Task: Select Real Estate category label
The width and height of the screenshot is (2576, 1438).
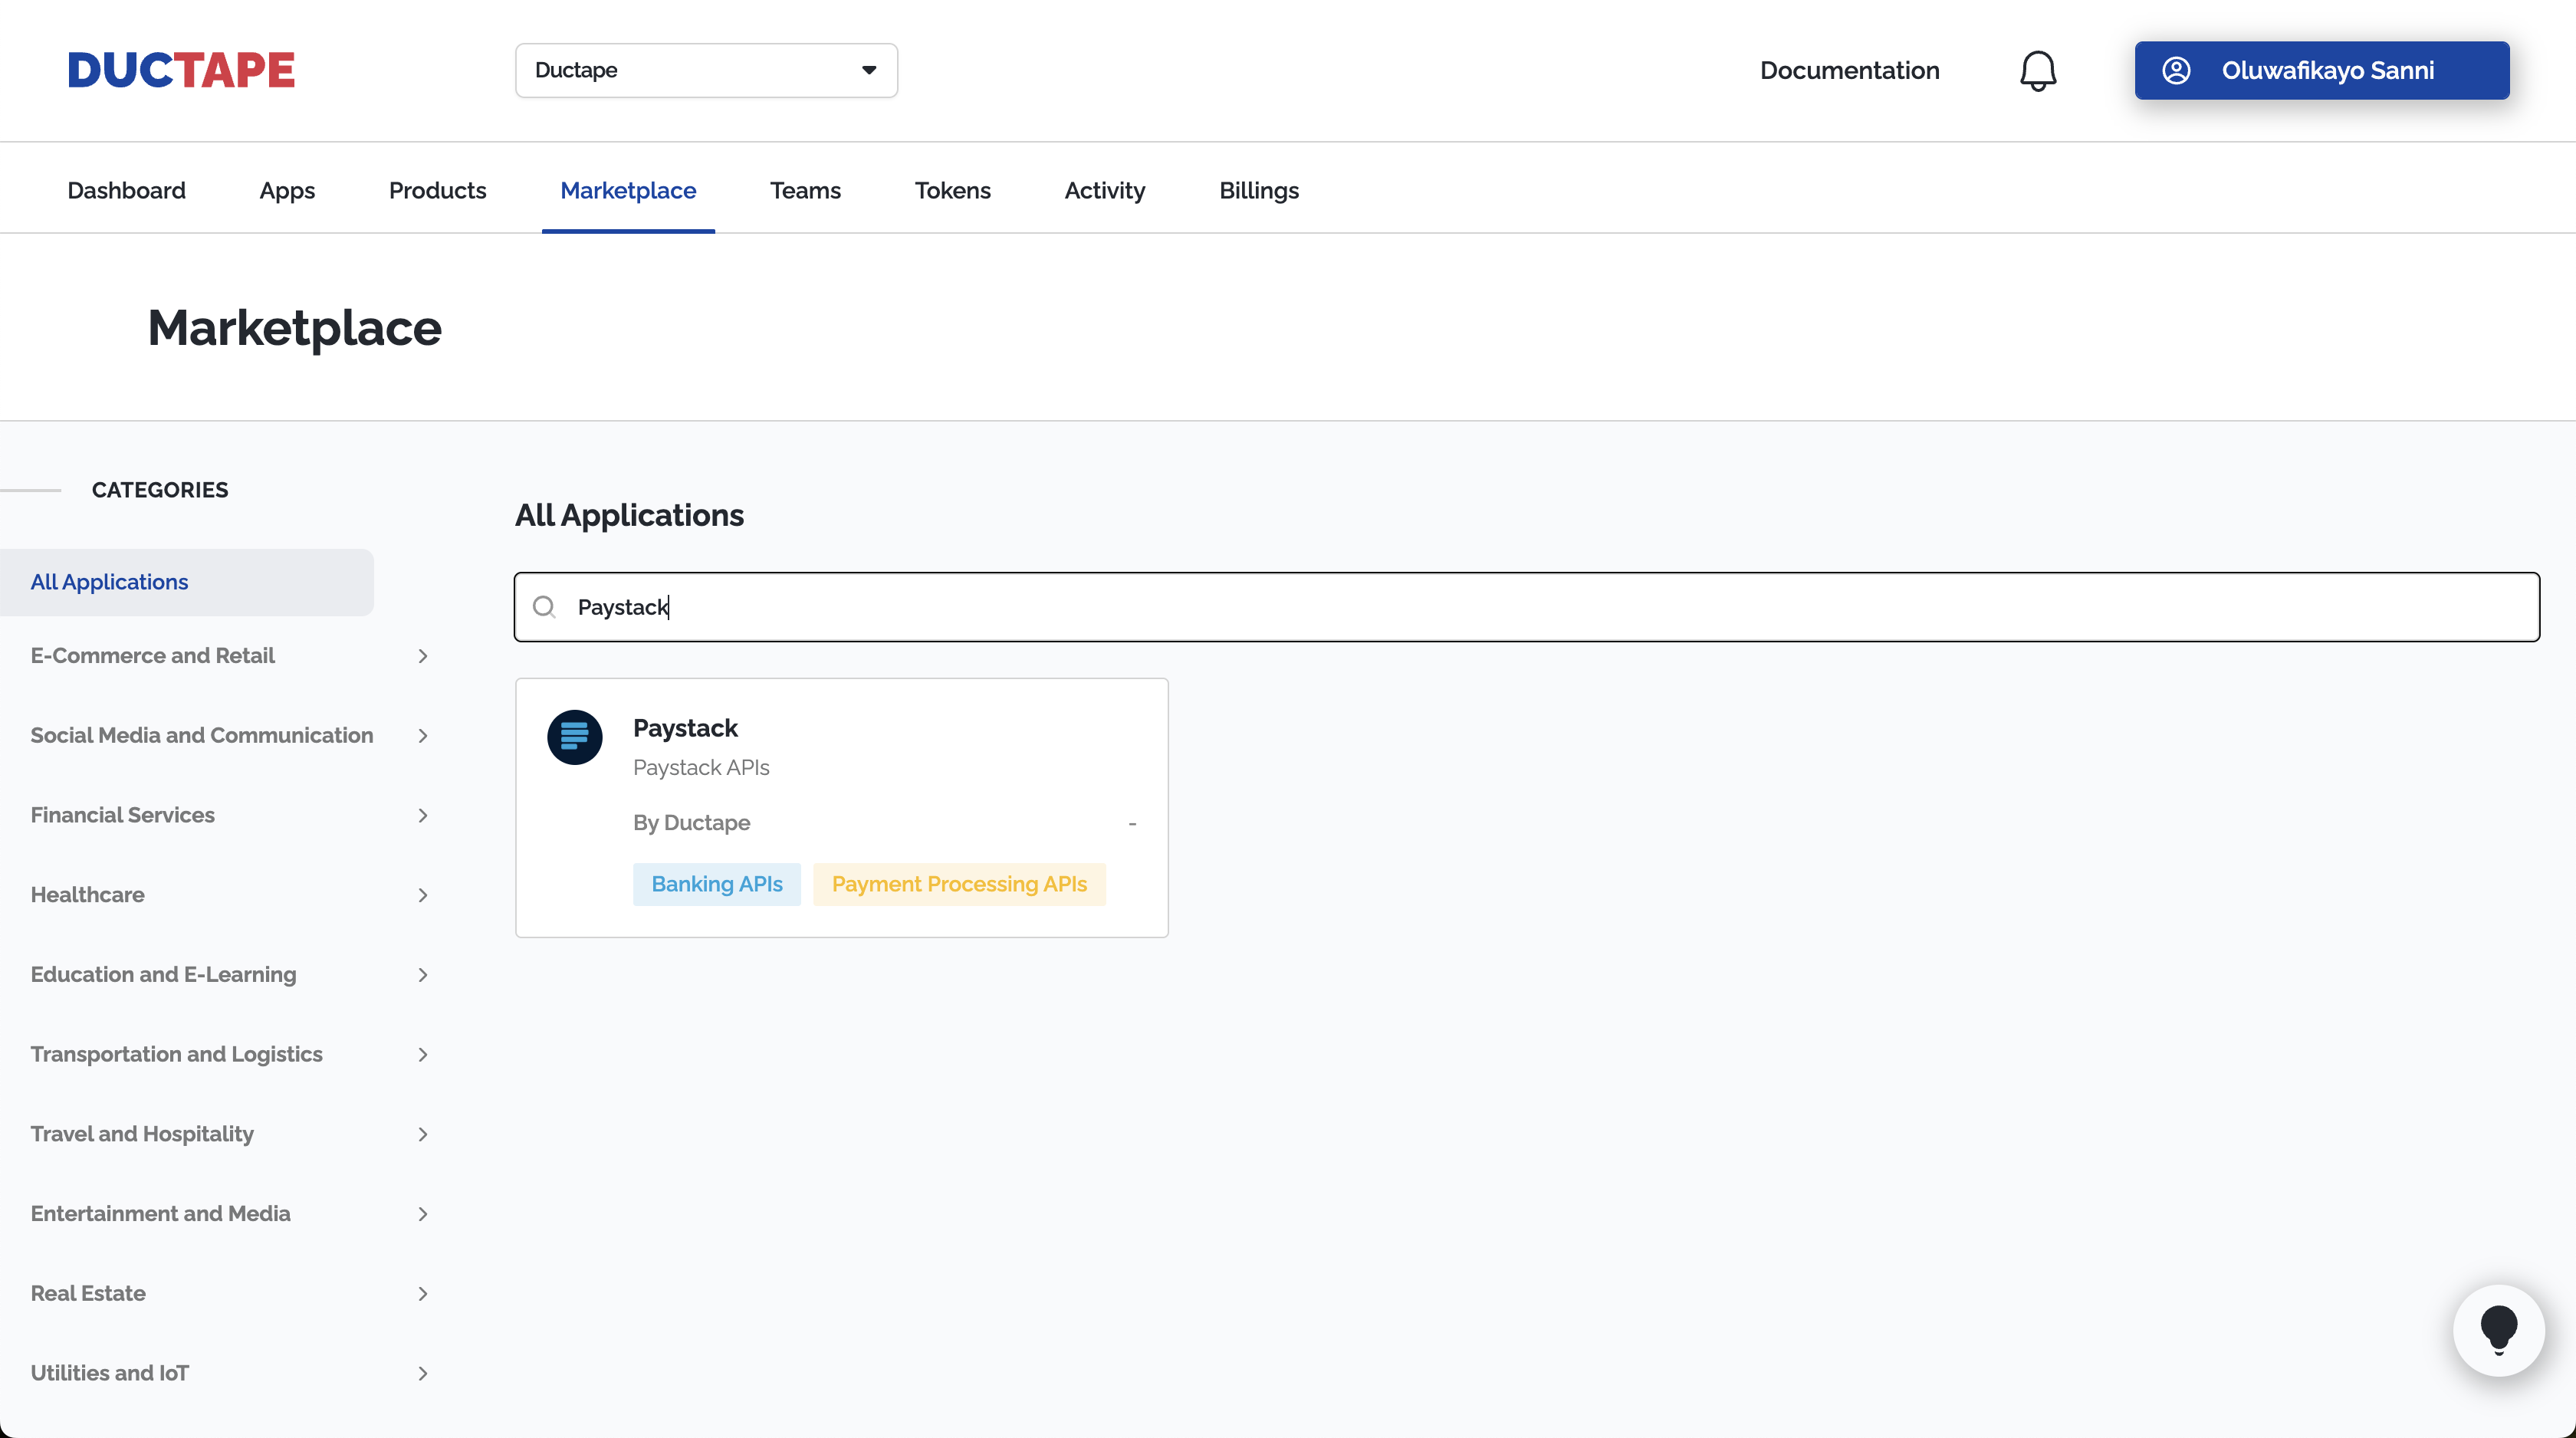Action: click(88, 1294)
